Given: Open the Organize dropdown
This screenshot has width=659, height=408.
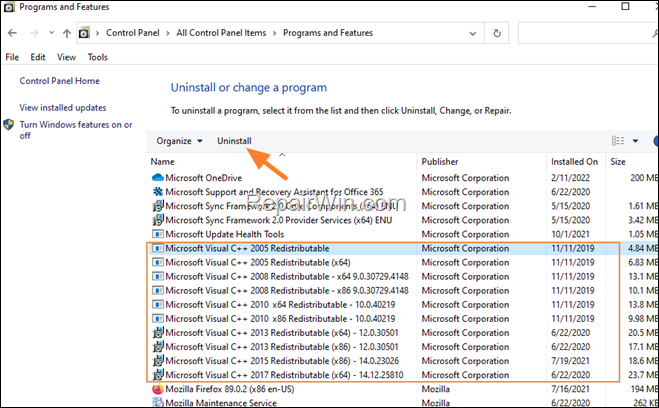Looking at the screenshot, I should tap(179, 141).
